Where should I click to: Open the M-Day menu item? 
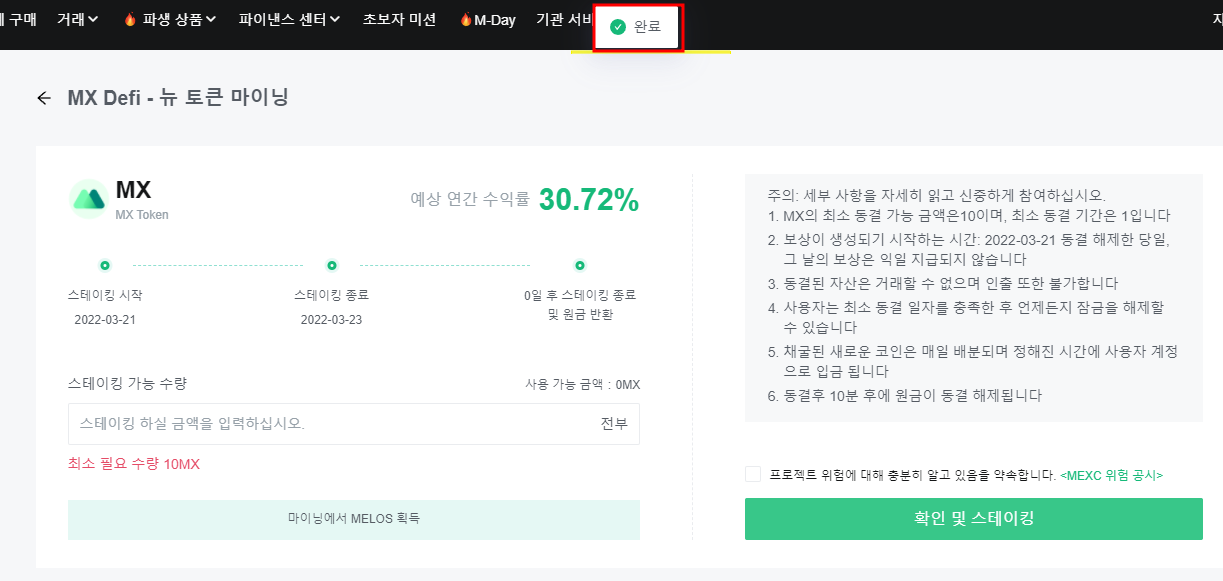494,19
